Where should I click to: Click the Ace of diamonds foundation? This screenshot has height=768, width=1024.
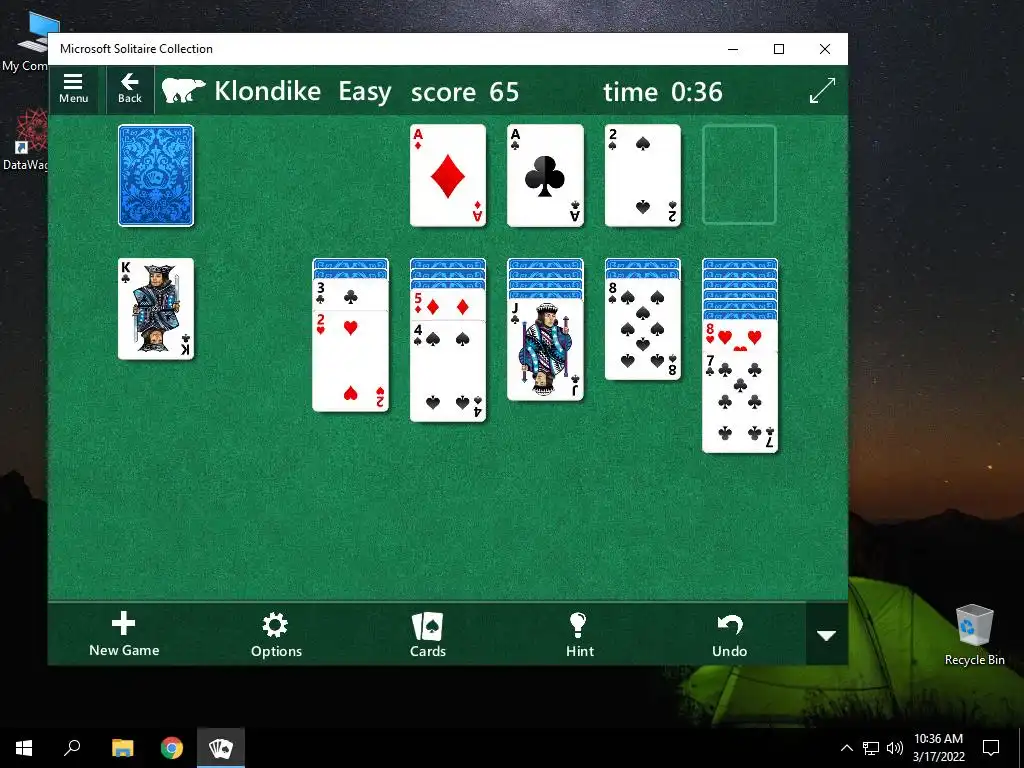click(448, 176)
